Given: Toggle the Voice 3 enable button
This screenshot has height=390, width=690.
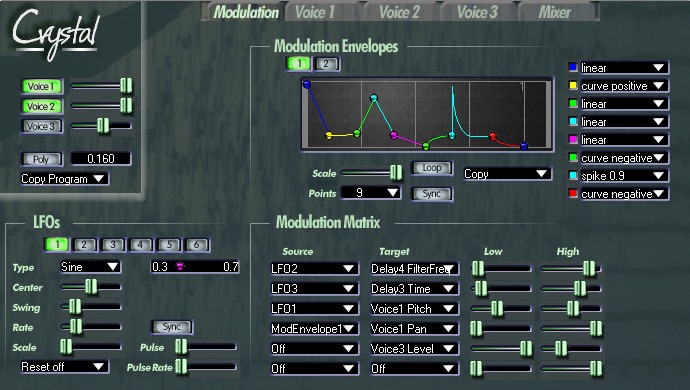Looking at the screenshot, I should coord(42,126).
